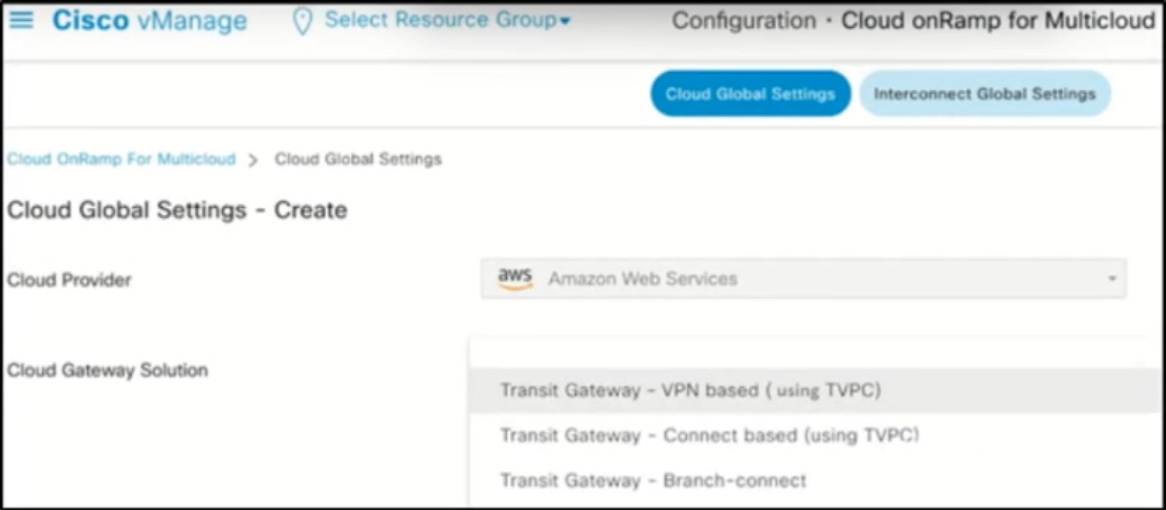
Task: Open the hamburger navigation menu
Action: coord(20,20)
